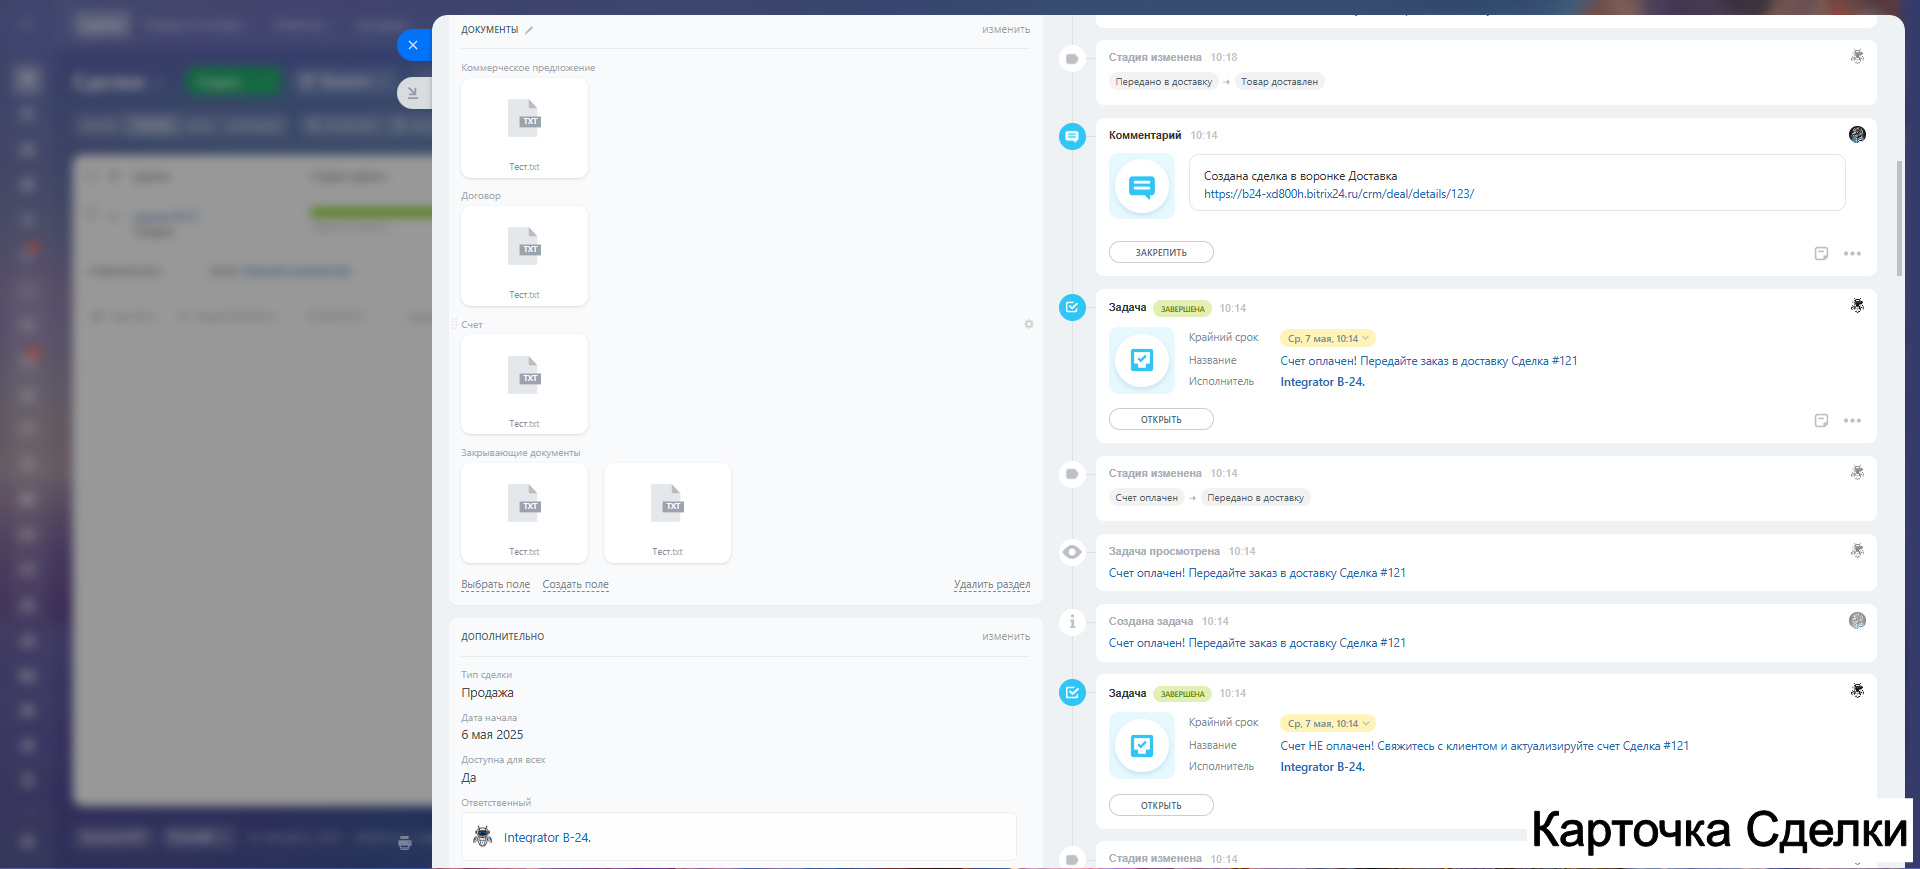1920x869 pixels.
Task: Expand deadline dropdown in 'Счет оплачен' task
Action: (x=1365, y=339)
